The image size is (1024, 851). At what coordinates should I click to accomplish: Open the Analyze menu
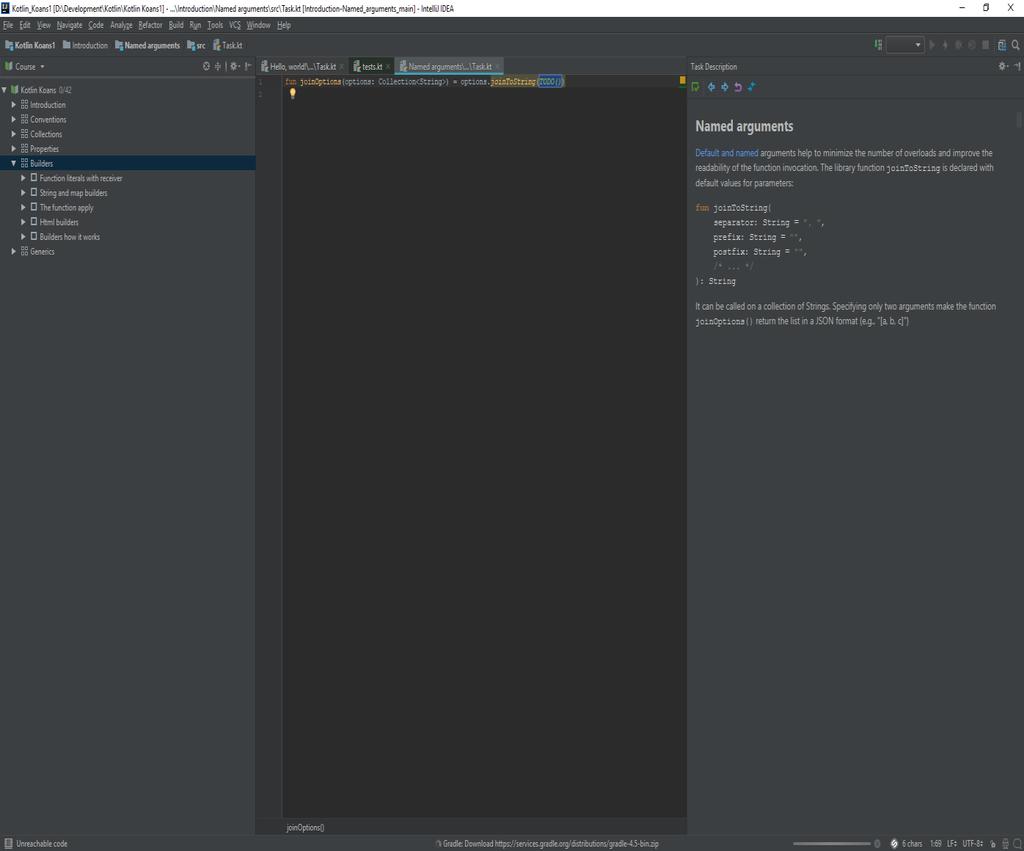(121, 25)
